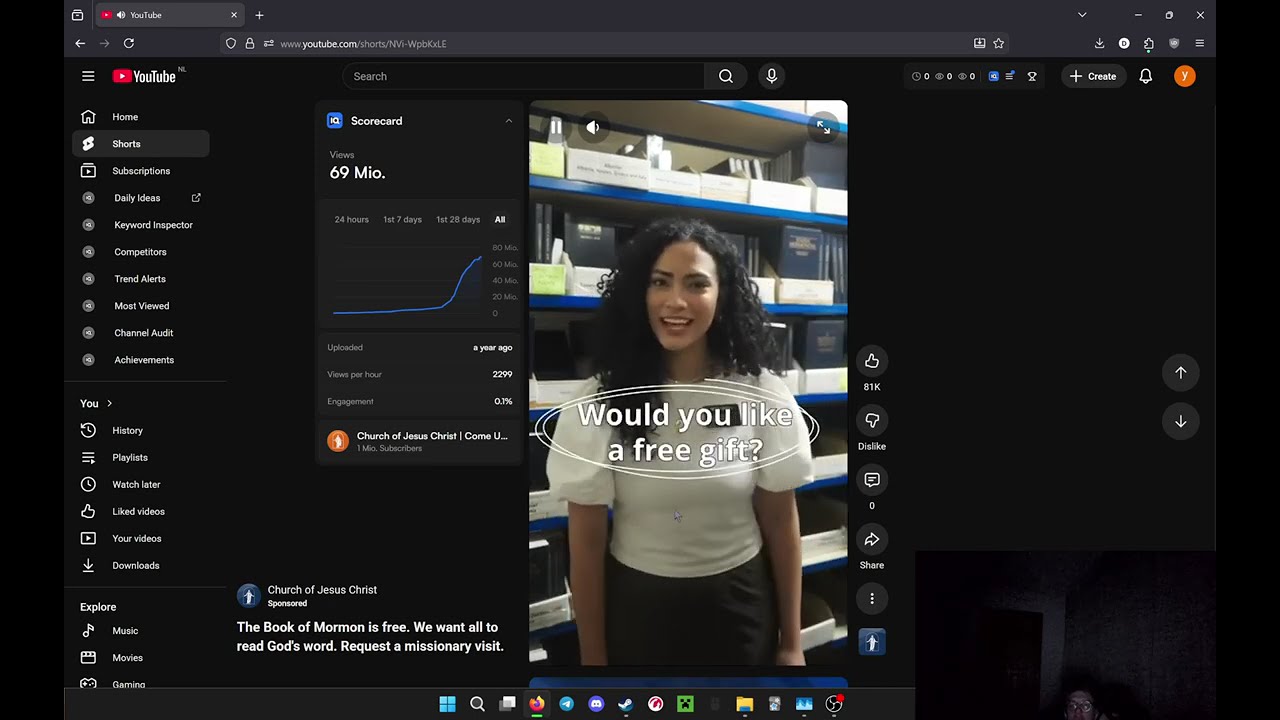Mute the short's audio
This screenshot has height=720, width=1280.
(x=593, y=127)
